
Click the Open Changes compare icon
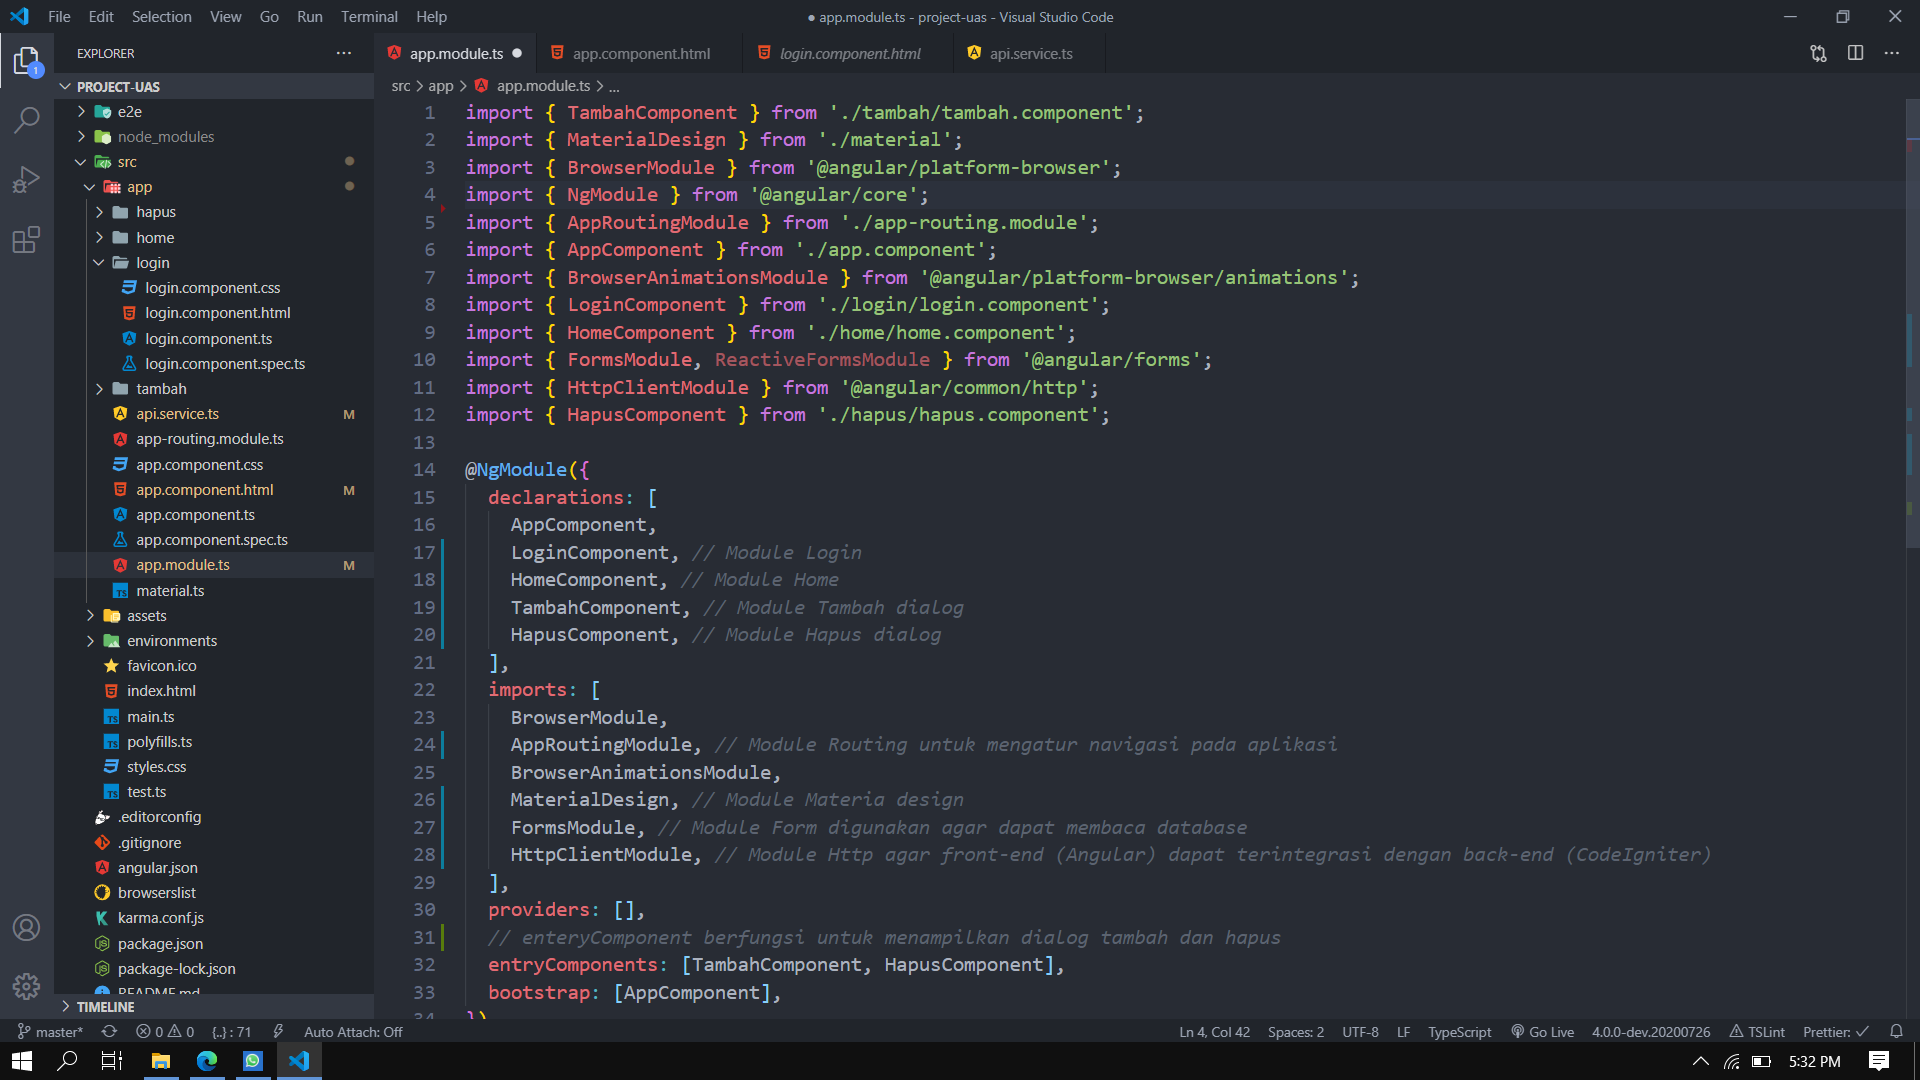tap(1818, 54)
